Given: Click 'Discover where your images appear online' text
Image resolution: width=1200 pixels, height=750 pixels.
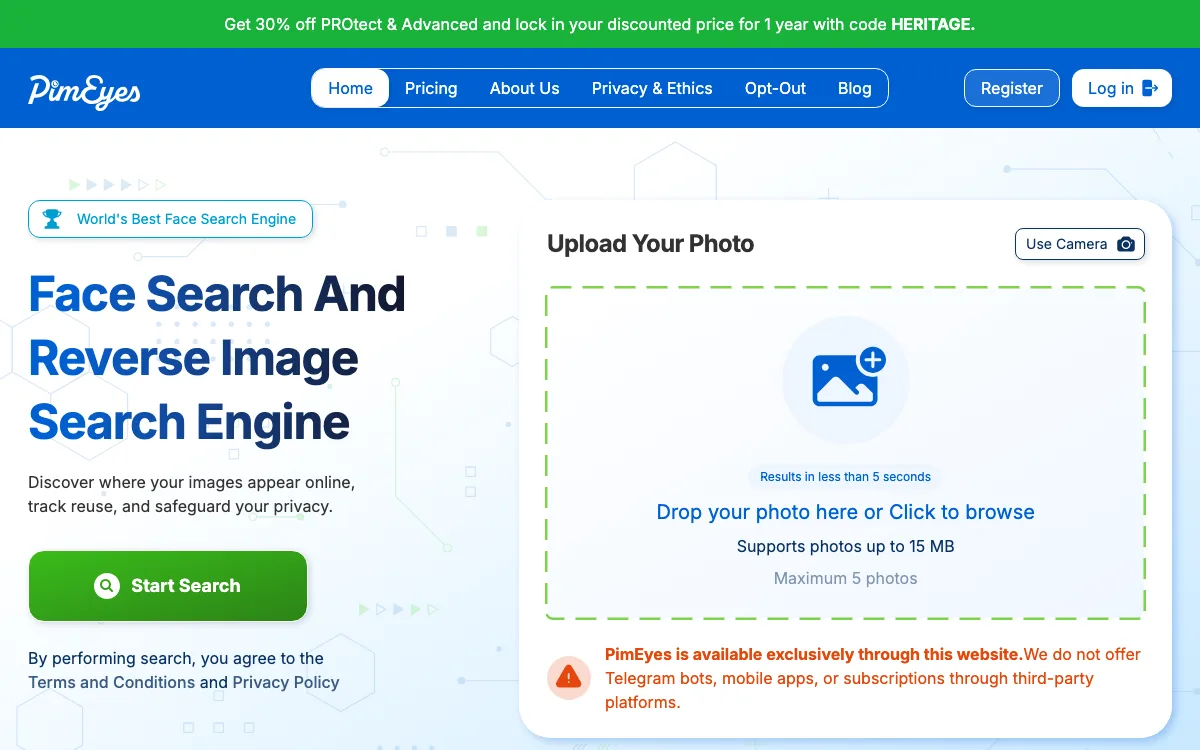Looking at the screenshot, I should click(191, 482).
